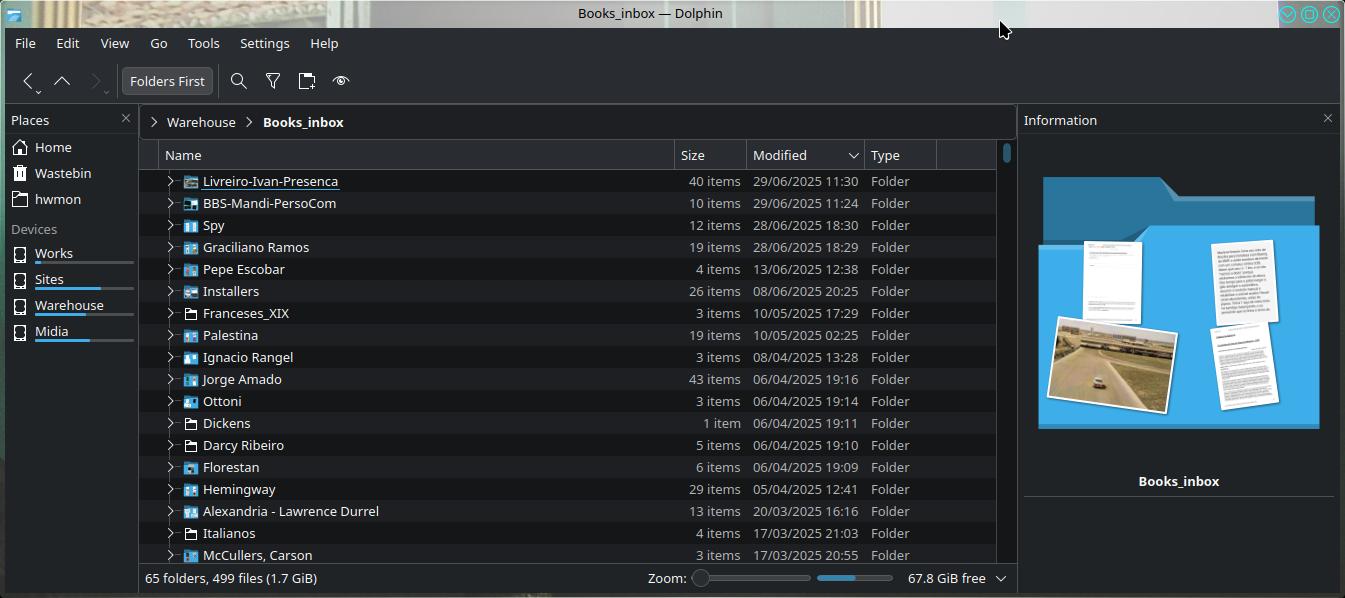
Task: Click the Installers folder icon
Action: pyautogui.click(x=191, y=292)
